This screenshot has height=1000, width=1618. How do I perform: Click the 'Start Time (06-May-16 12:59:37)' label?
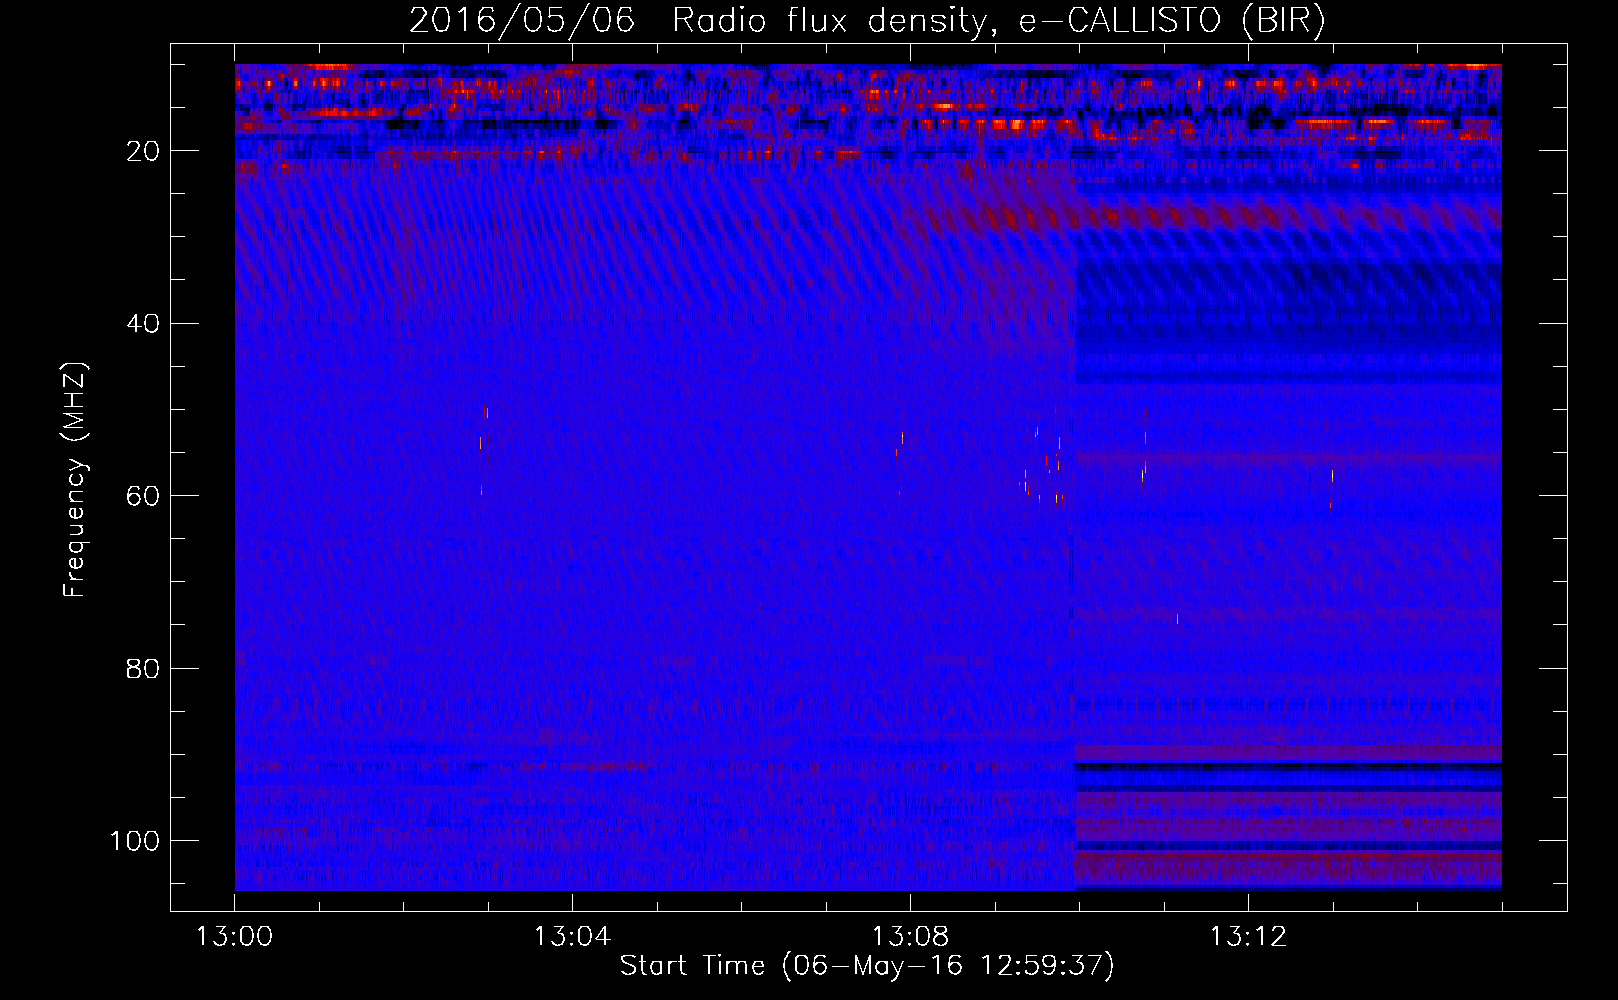867,966
